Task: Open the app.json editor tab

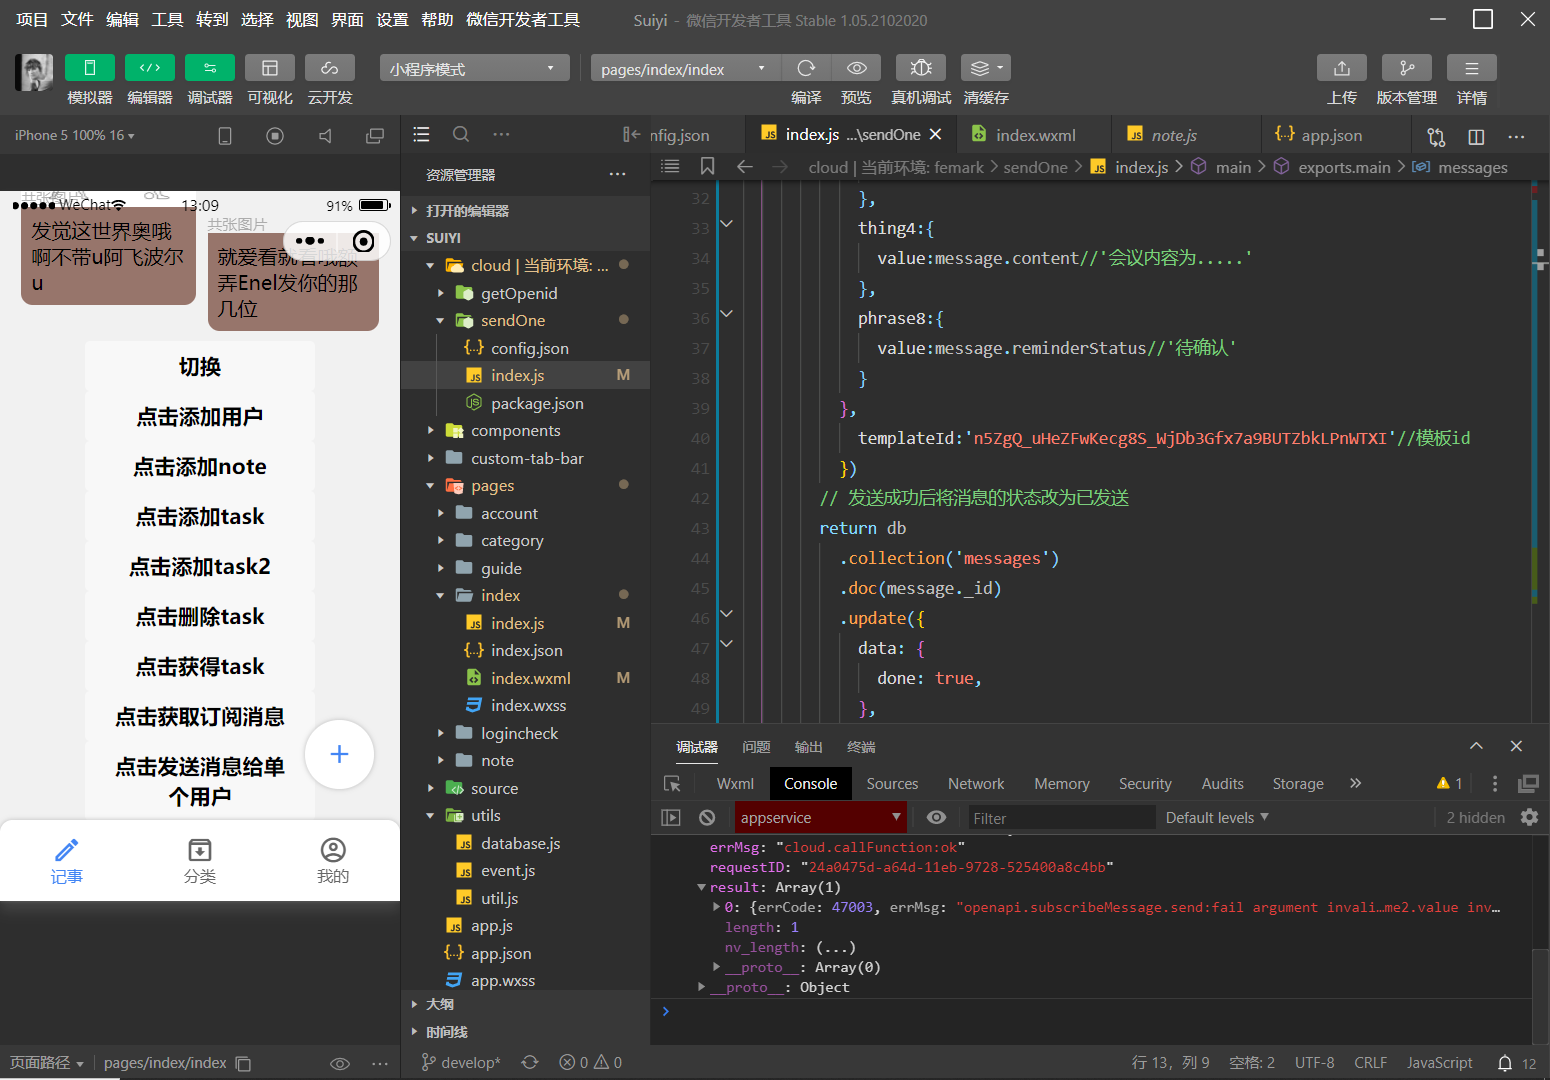Action: pos(1330,135)
